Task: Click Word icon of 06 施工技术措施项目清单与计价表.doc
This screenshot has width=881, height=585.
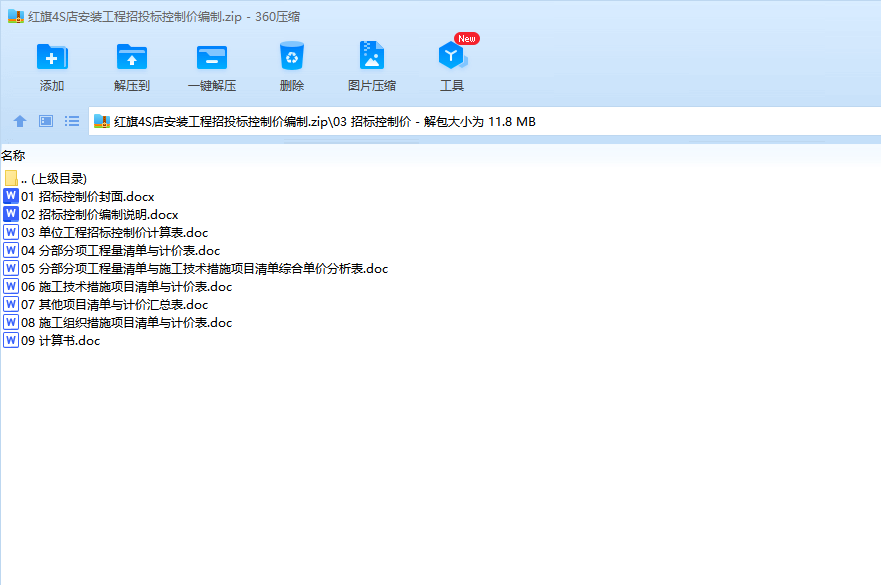Action: click(x=11, y=286)
